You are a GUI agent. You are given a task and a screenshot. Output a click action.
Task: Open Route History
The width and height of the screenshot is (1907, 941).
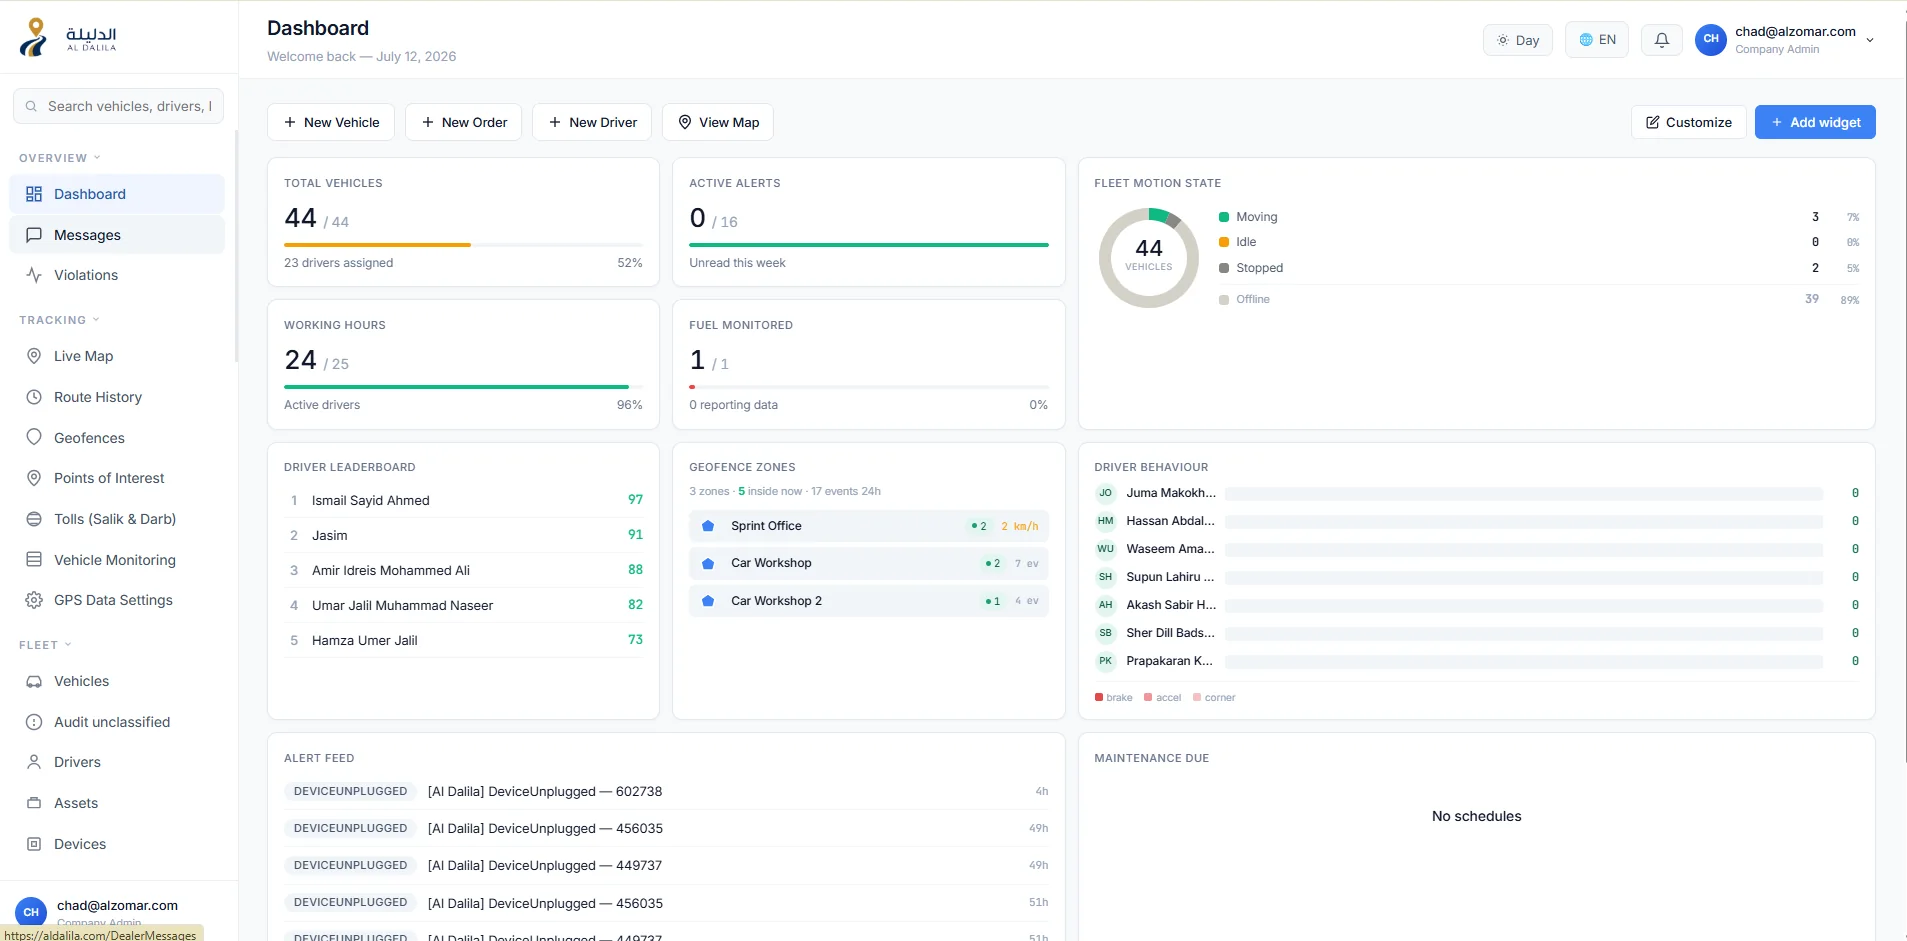[117, 397]
